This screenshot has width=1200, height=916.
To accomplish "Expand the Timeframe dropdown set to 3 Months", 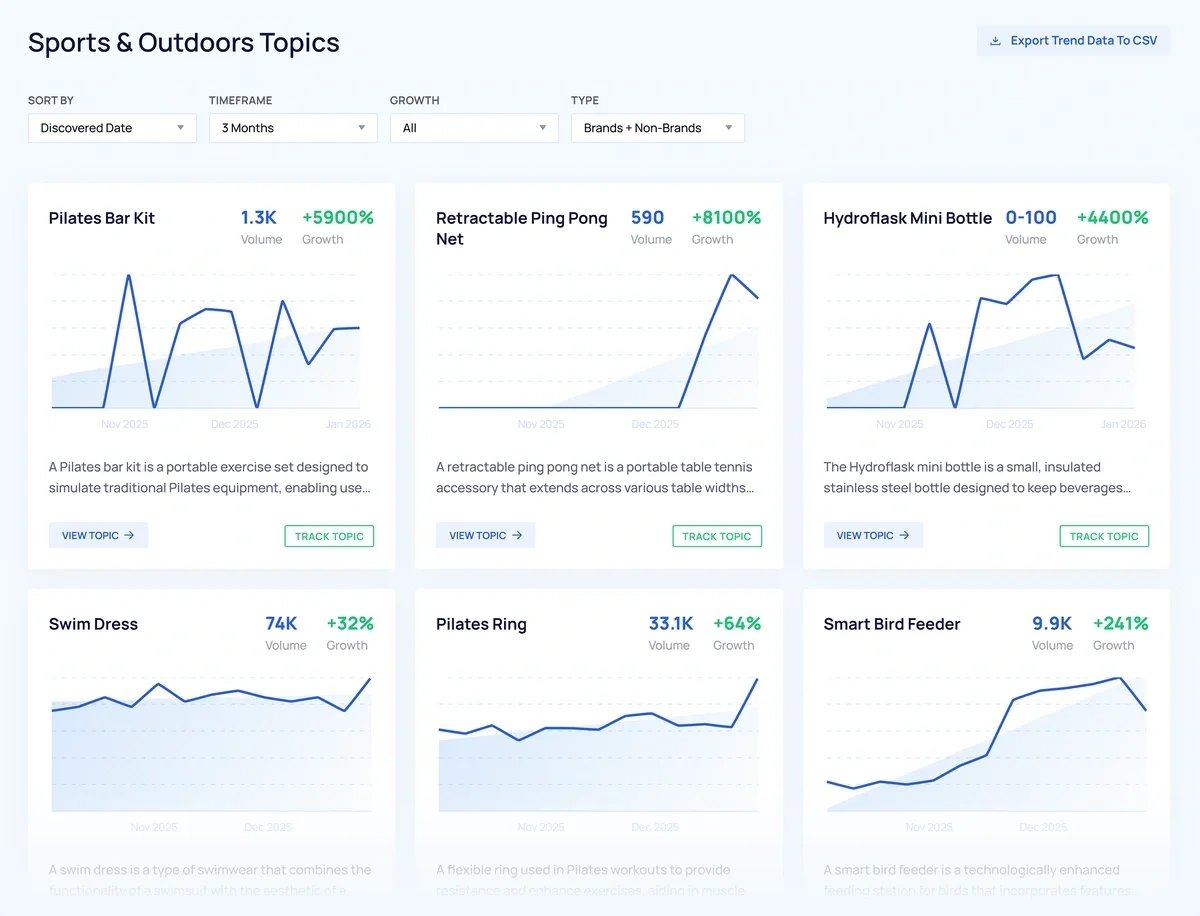I will click(293, 128).
